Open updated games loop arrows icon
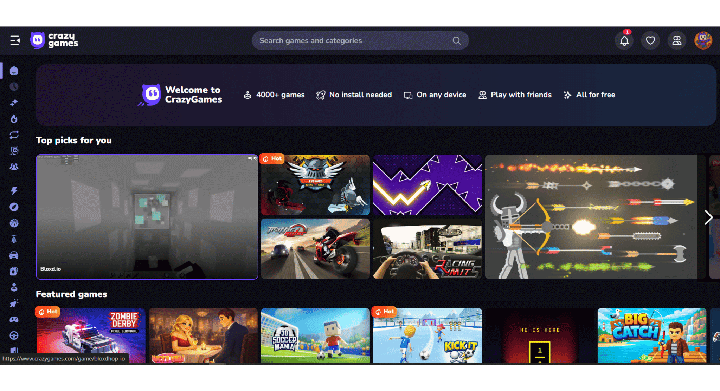 (x=14, y=135)
